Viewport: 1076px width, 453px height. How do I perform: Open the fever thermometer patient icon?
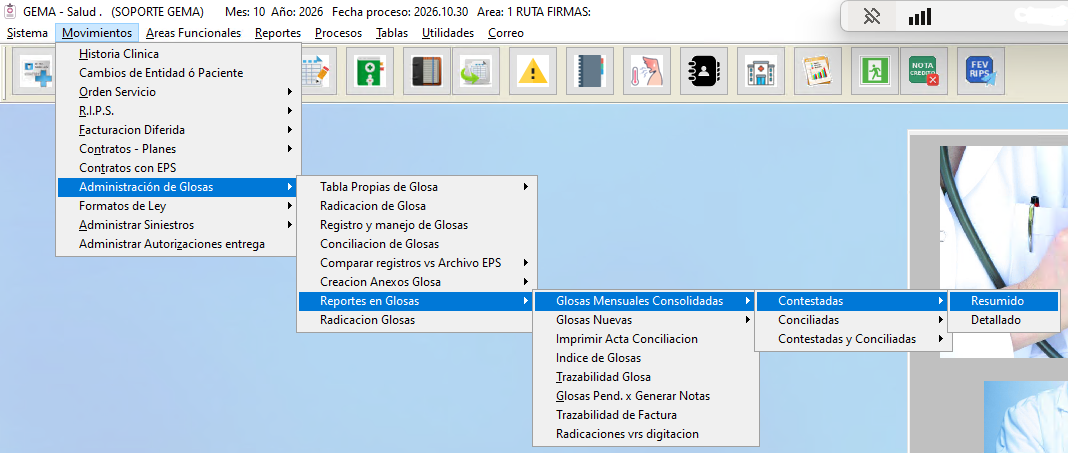pos(646,71)
